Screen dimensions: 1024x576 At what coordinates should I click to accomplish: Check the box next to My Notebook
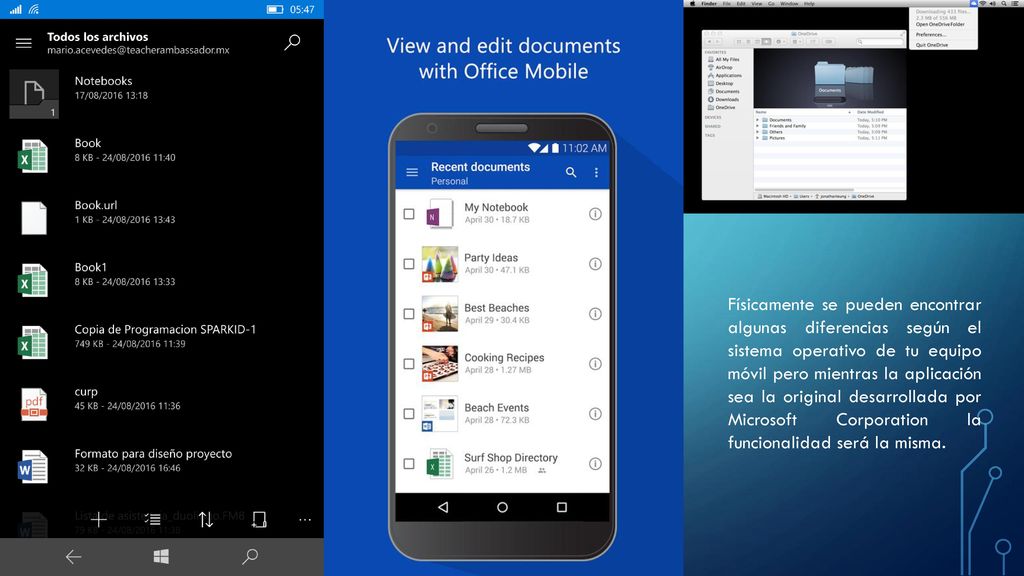409,214
